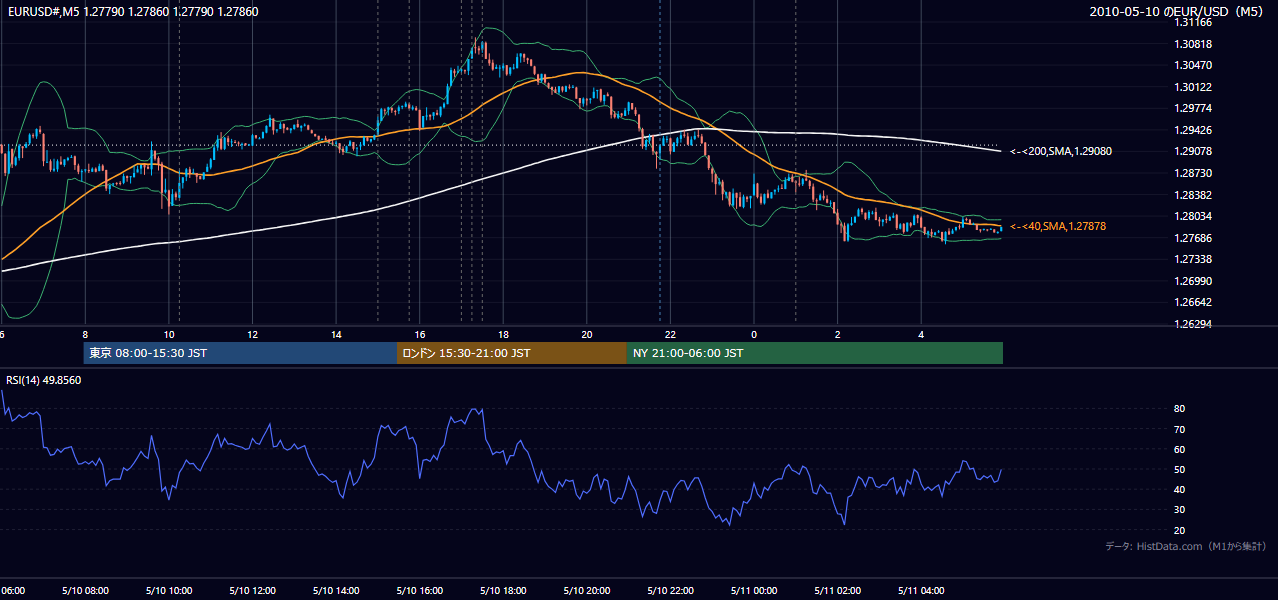Click bottom time axis label 5/11 02:00

point(838,590)
